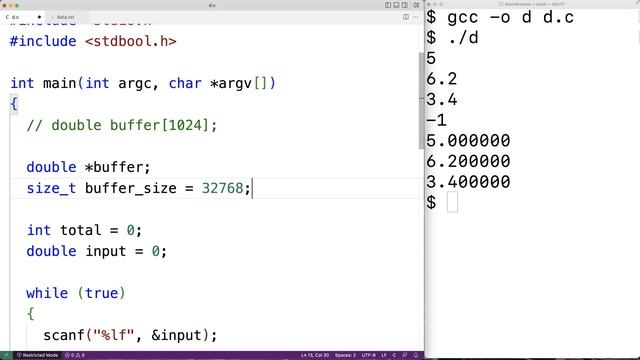Change file encoding UTF-8
Screen dimensions: 640x360
click(x=369, y=355)
